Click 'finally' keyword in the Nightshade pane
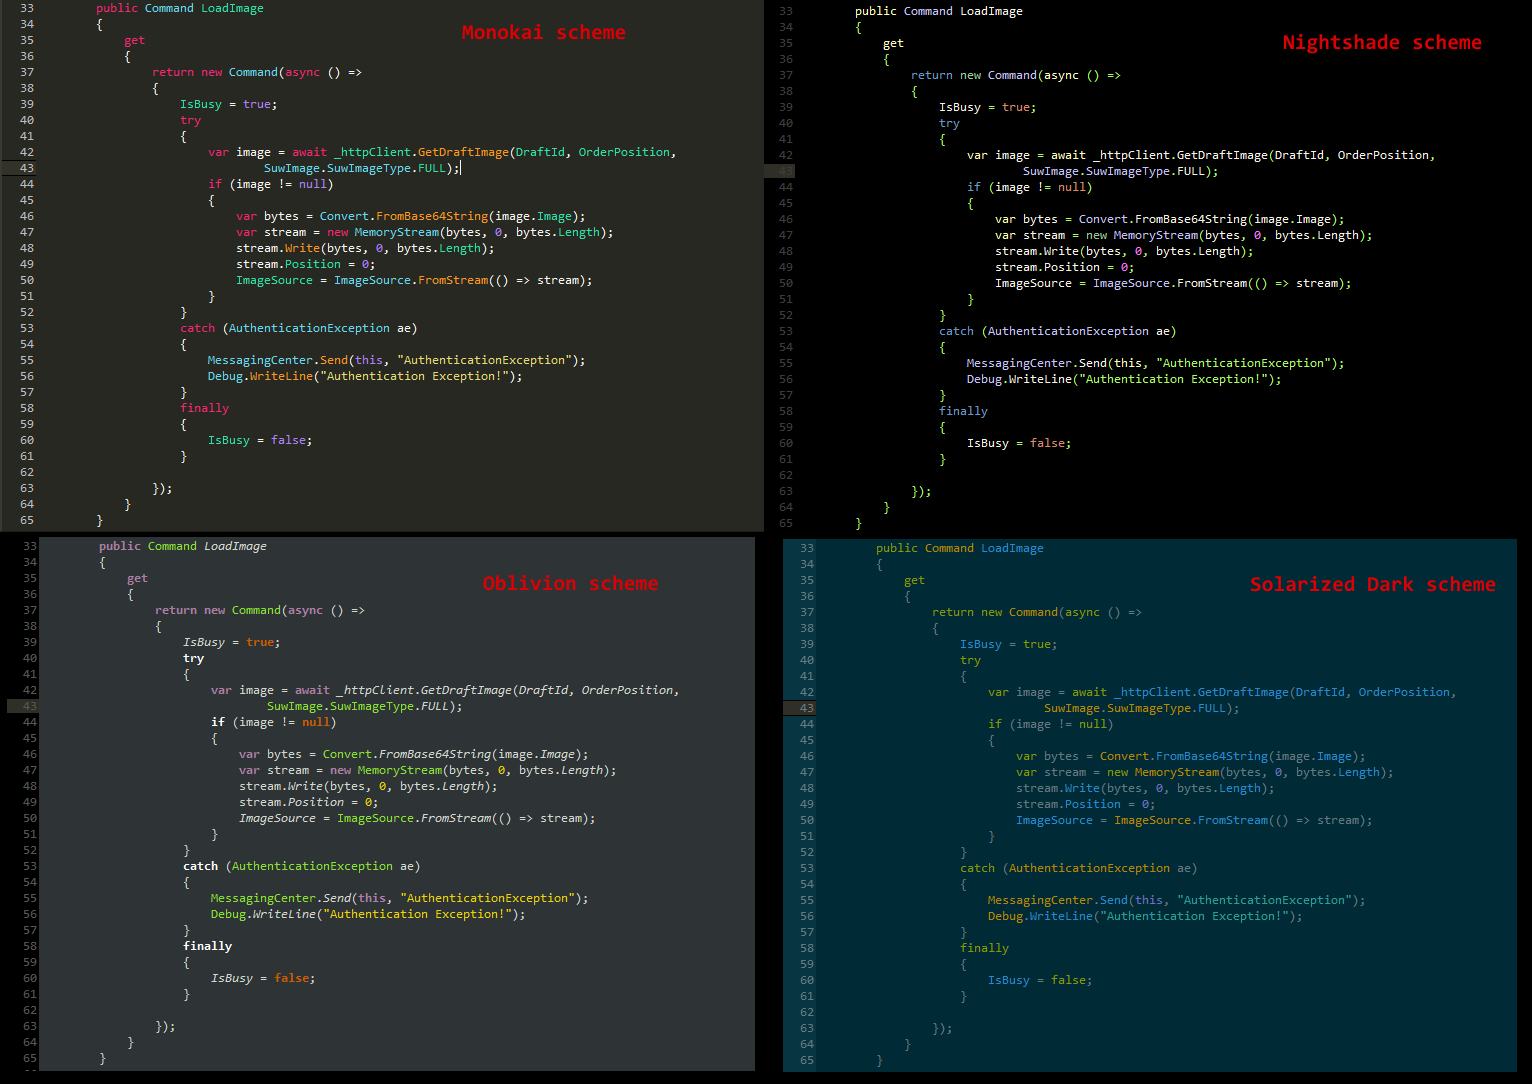Viewport: 1532px width, 1084px height. point(963,411)
